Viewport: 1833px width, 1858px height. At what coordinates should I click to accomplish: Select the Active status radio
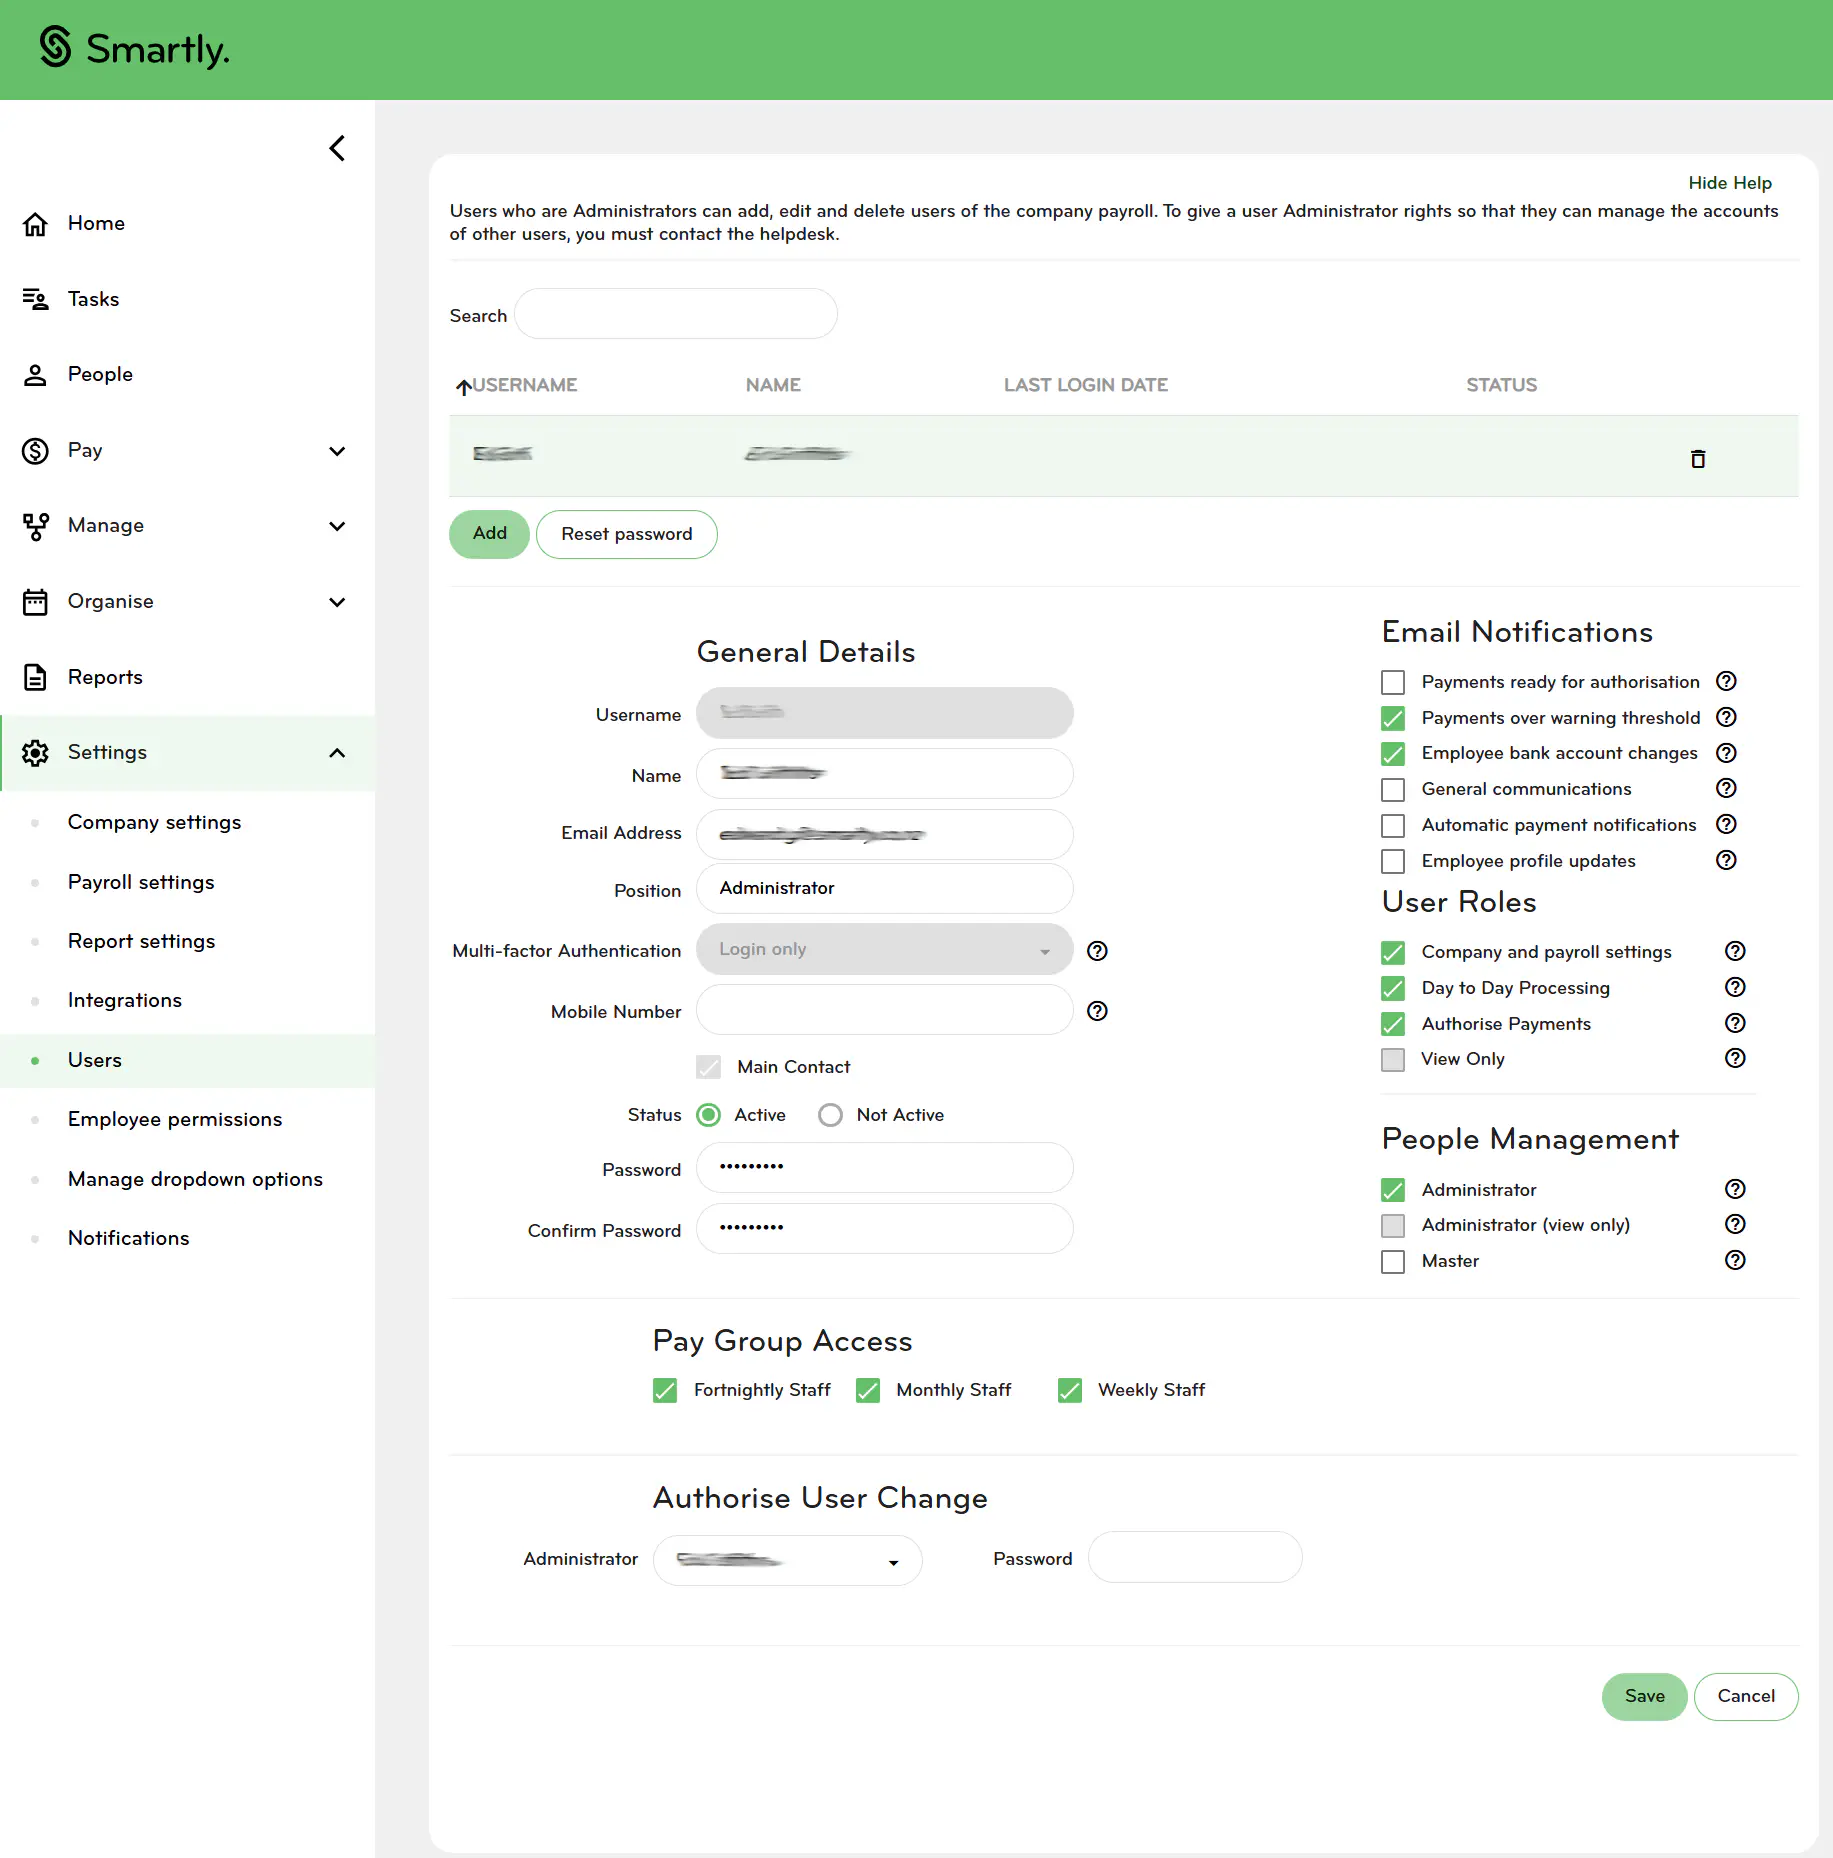coord(708,1115)
